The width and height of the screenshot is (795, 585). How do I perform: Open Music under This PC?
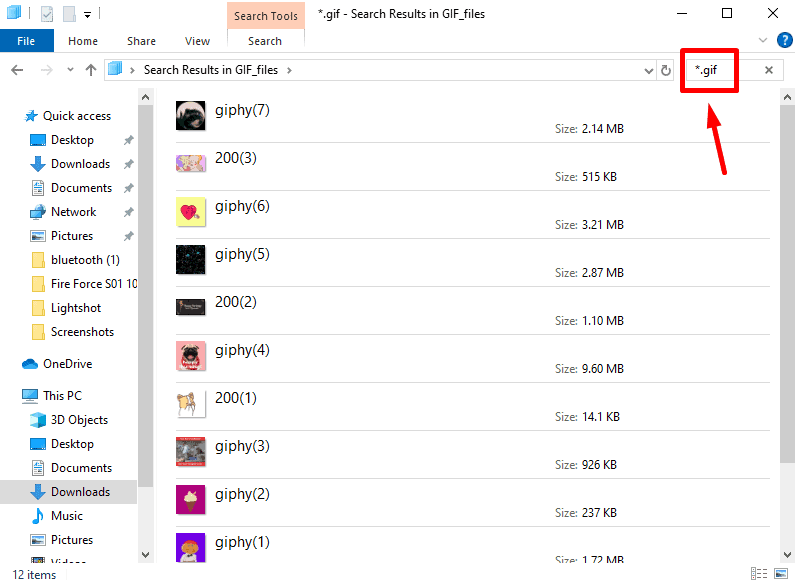(x=57, y=516)
